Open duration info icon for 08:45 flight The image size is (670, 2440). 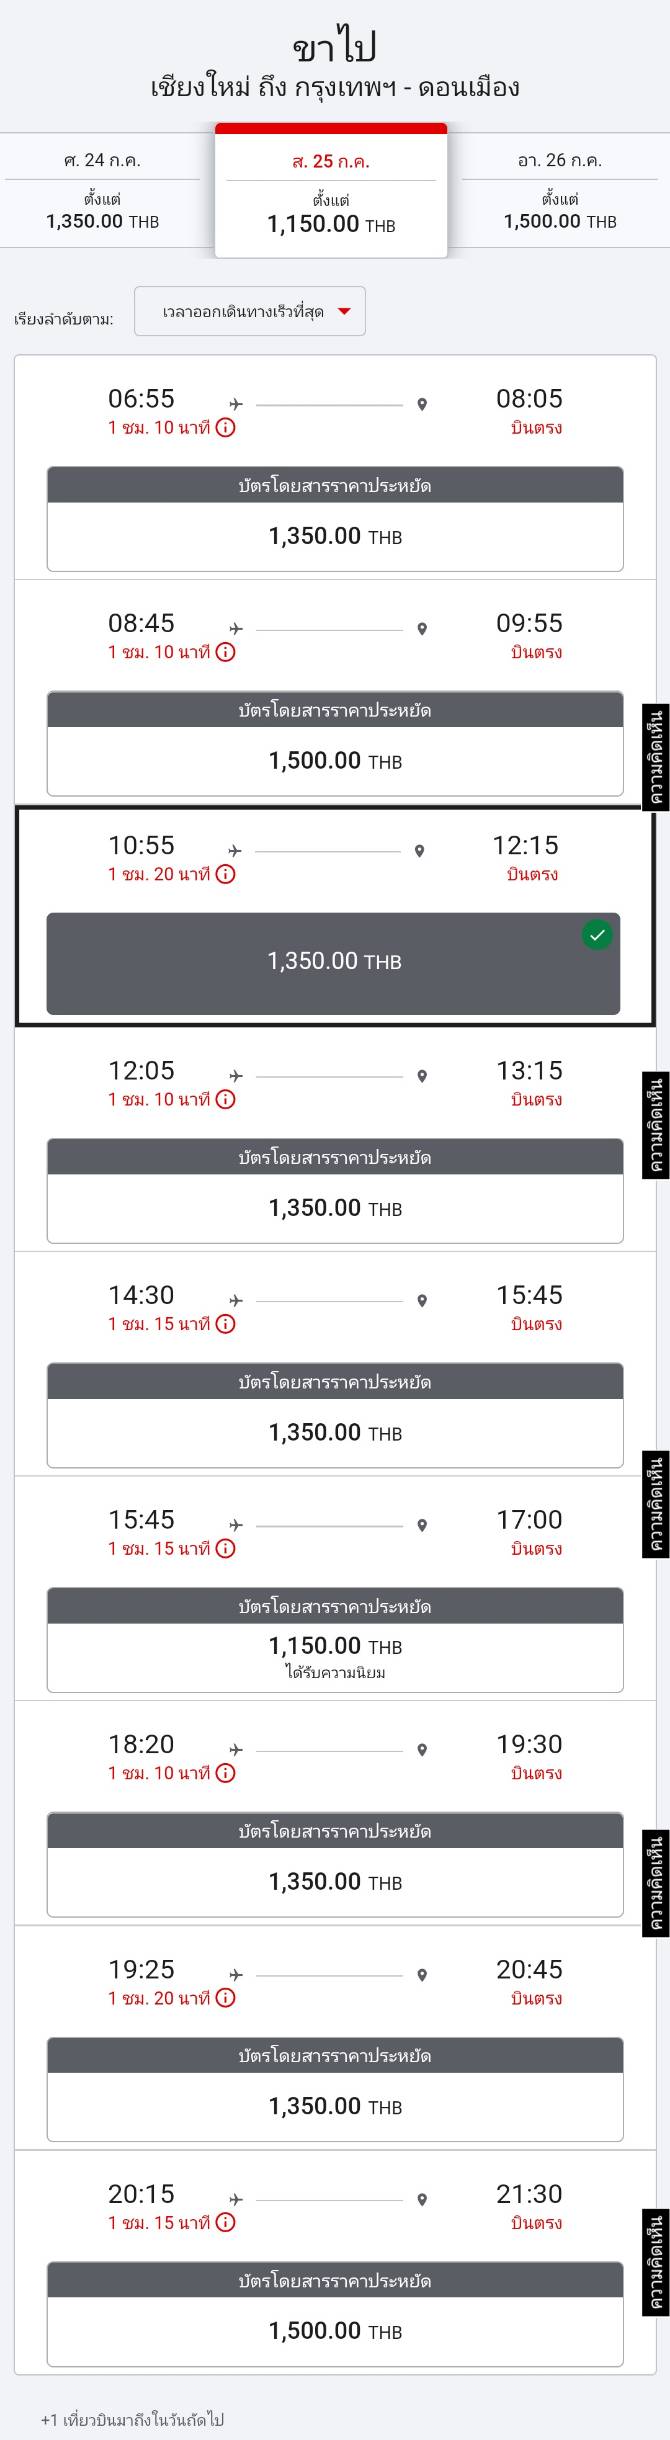[x=226, y=652]
